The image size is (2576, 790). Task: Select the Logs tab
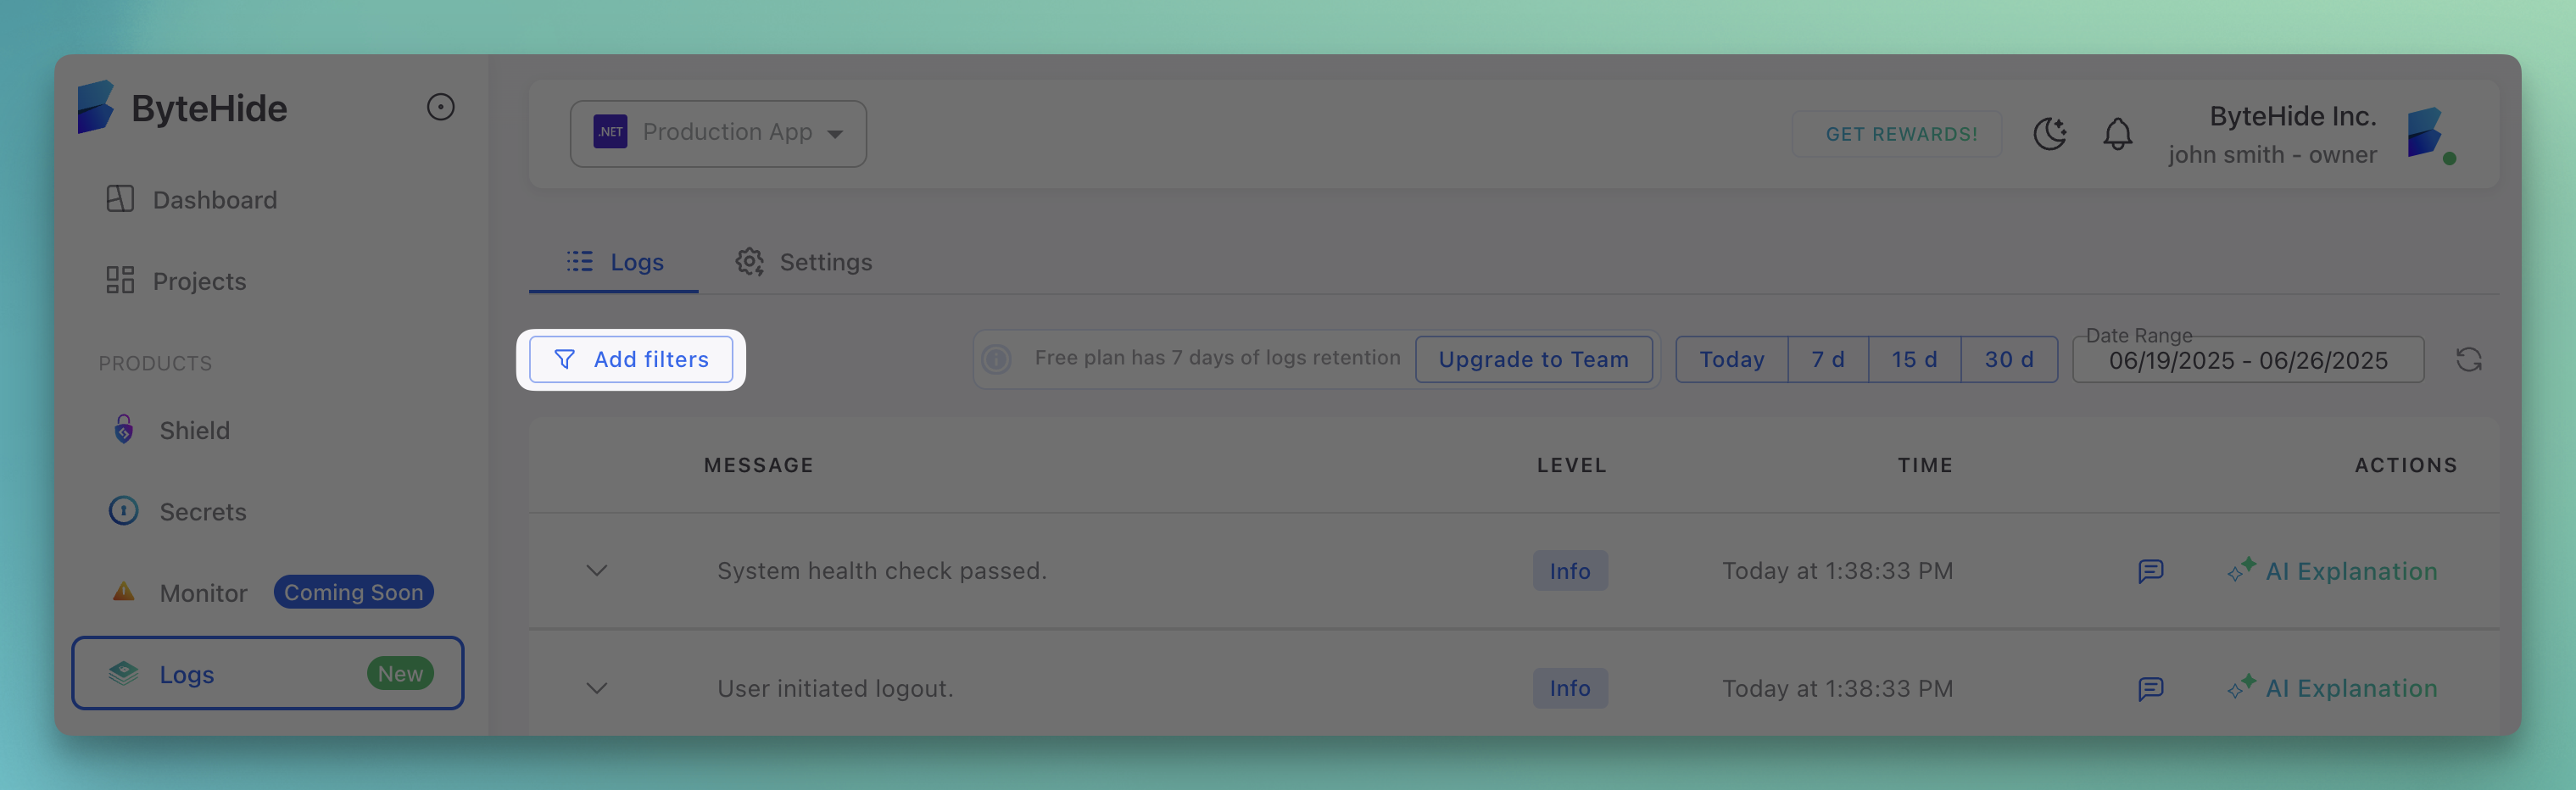[x=613, y=262]
